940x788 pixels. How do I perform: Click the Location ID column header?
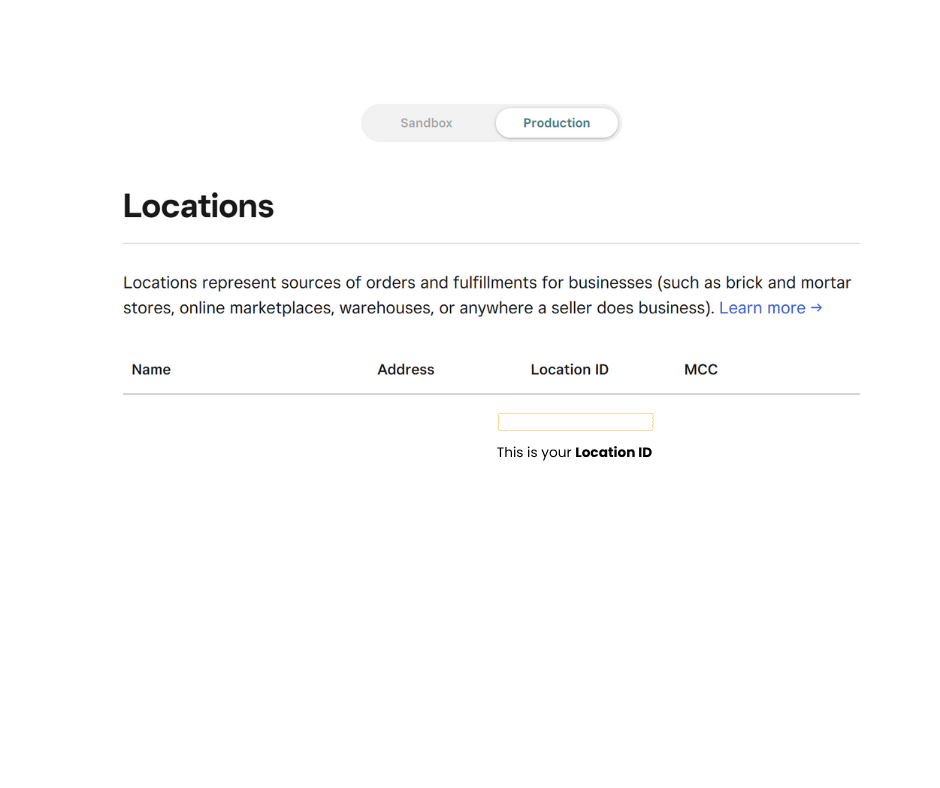[x=569, y=370]
